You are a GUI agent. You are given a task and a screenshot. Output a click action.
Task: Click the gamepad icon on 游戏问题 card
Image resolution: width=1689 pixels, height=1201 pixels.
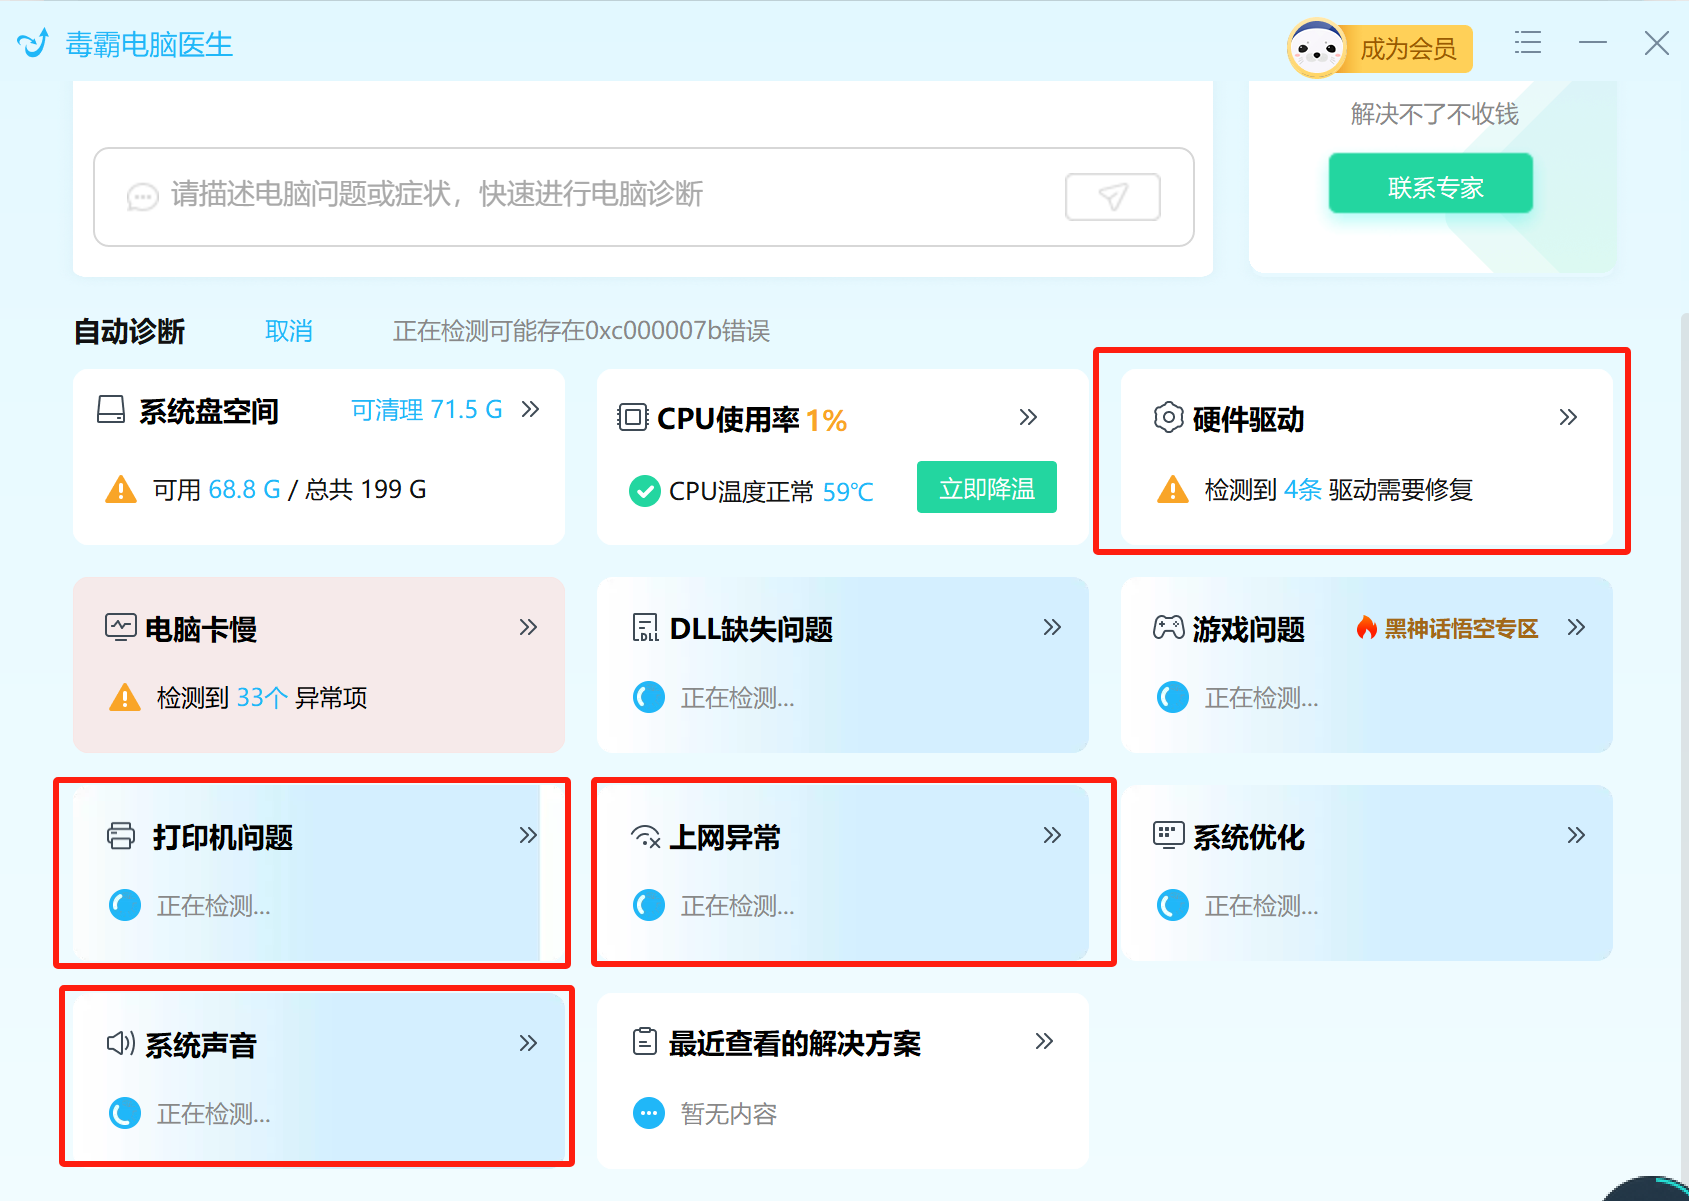pyautogui.click(x=1168, y=628)
